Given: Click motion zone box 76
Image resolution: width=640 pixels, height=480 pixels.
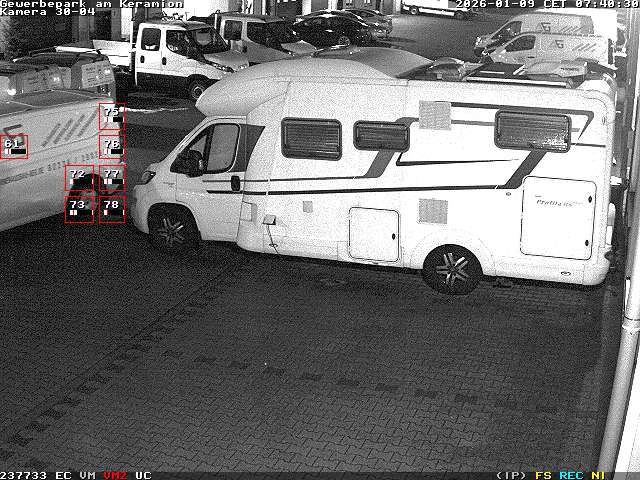Looking at the screenshot, I should point(111,147).
